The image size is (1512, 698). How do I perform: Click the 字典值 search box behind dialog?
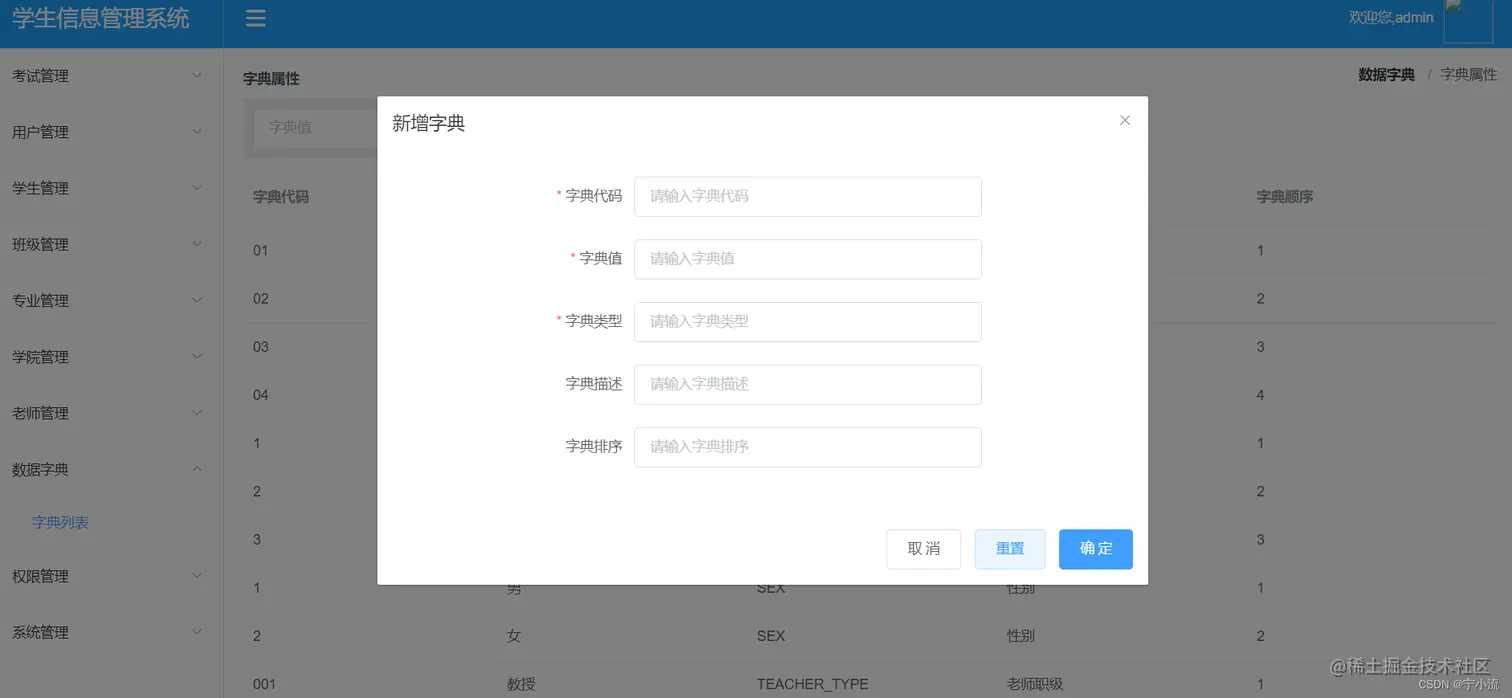(x=315, y=128)
